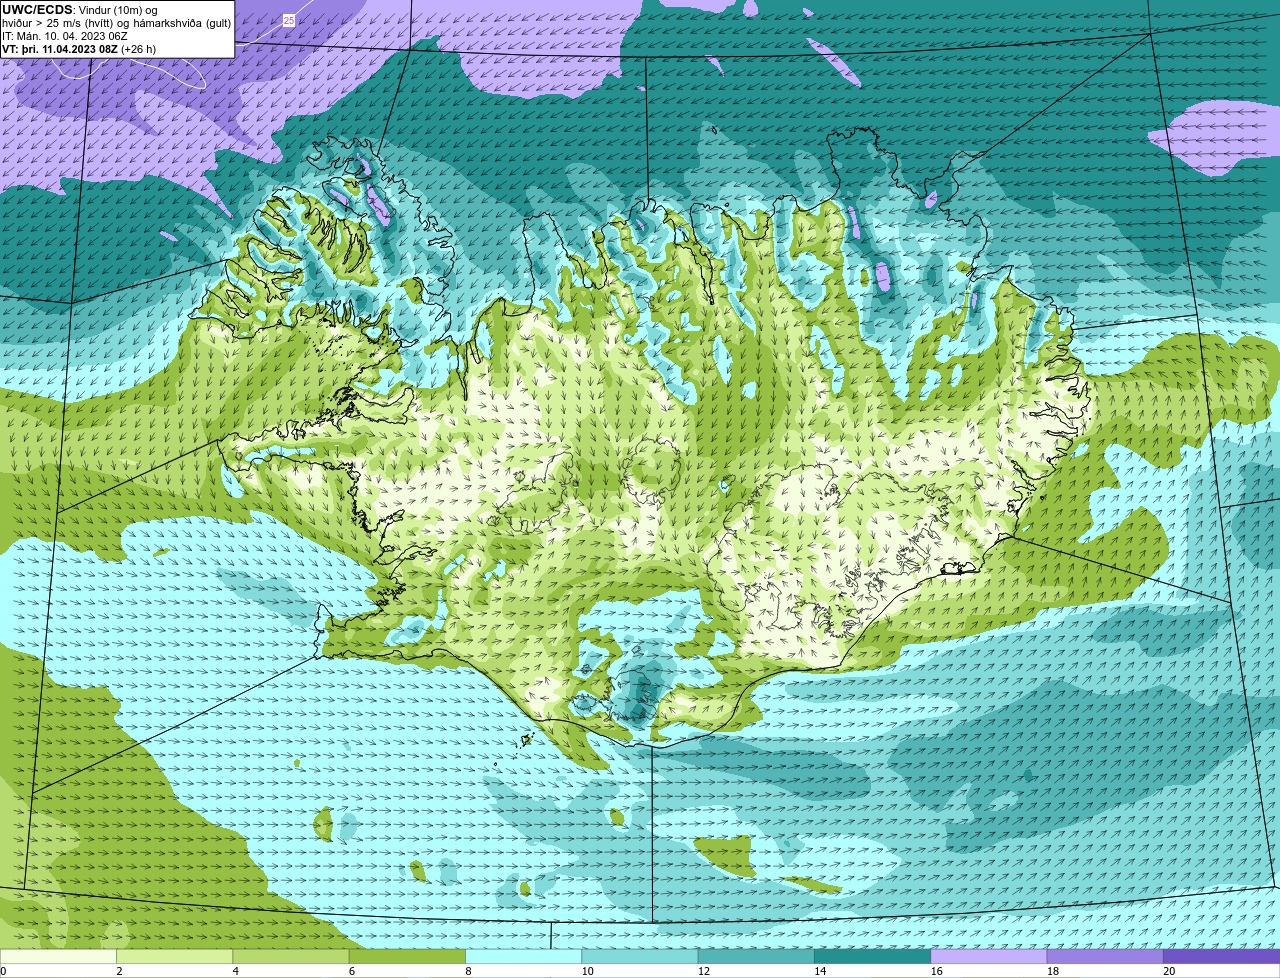
Task: Pick the 4–6 m/s legend color swatch
Action: pos(290,956)
